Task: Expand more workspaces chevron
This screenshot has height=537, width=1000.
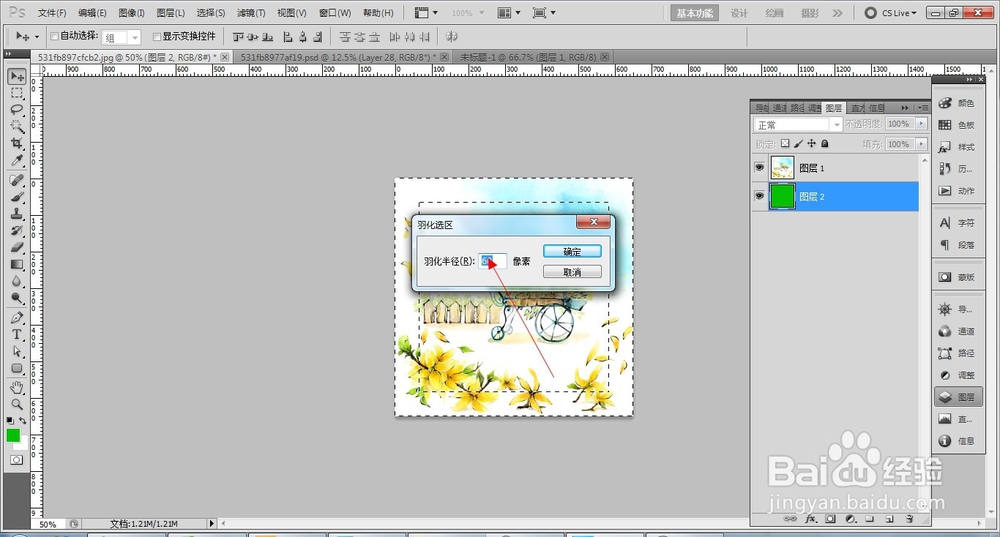Action: (837, 13)
